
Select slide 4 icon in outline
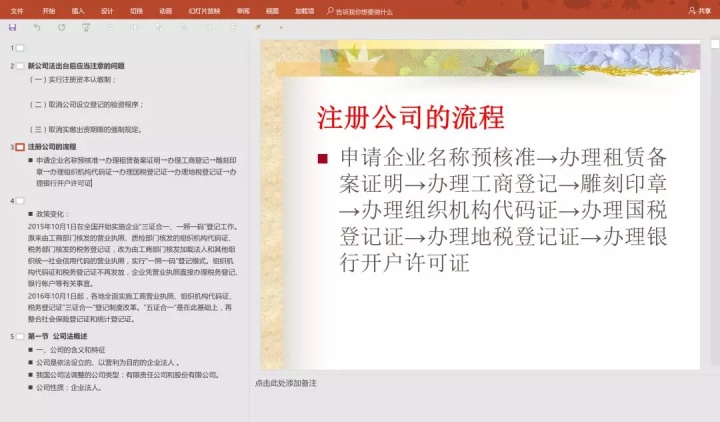tap(20, 201)
